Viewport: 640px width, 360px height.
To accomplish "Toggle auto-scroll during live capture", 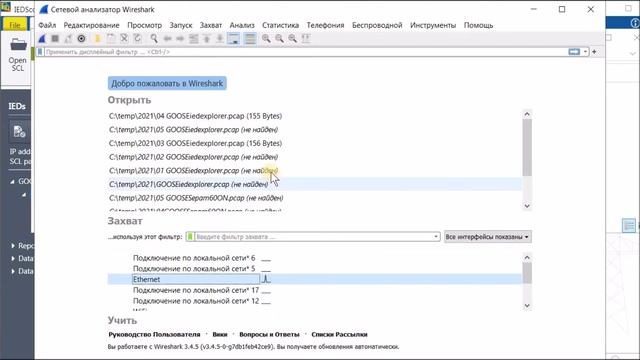I will pyautogui.click(x=233, y=38).
